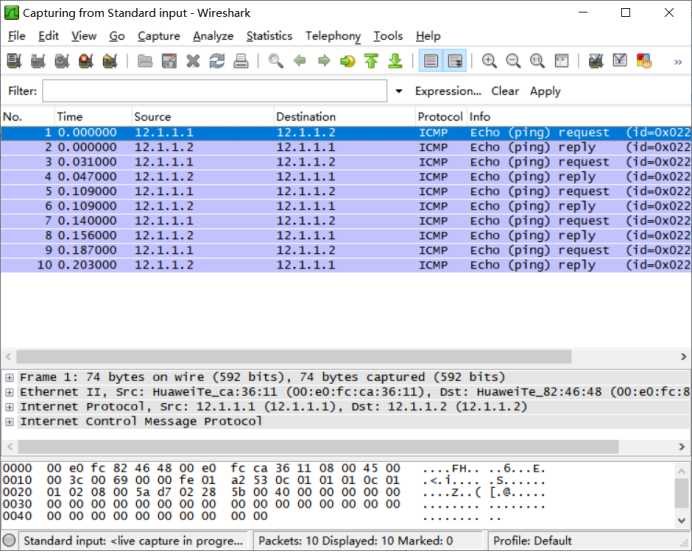Apply the display filter
The height and width of the screenshot is (552, 692).
click(x=545, y=91)
